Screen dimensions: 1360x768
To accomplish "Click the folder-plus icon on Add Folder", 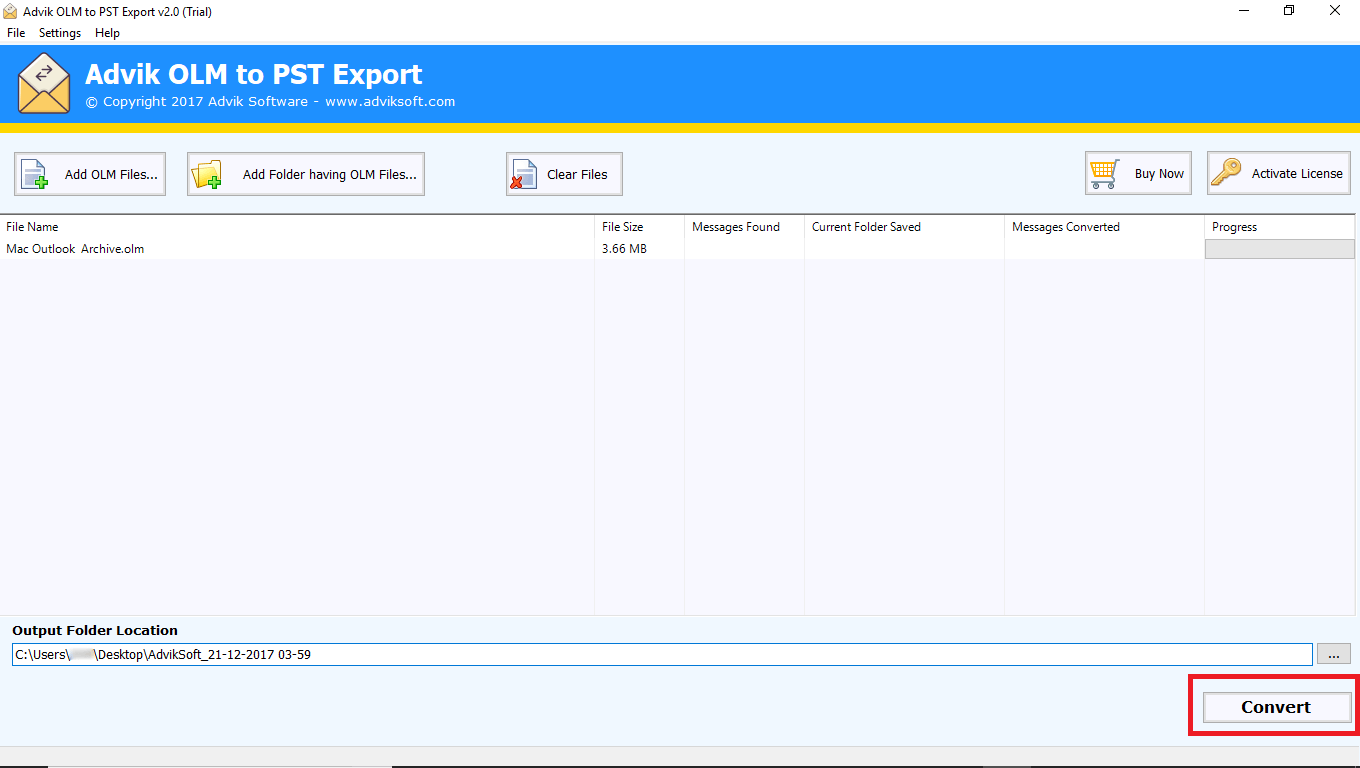I will (207, 175).
